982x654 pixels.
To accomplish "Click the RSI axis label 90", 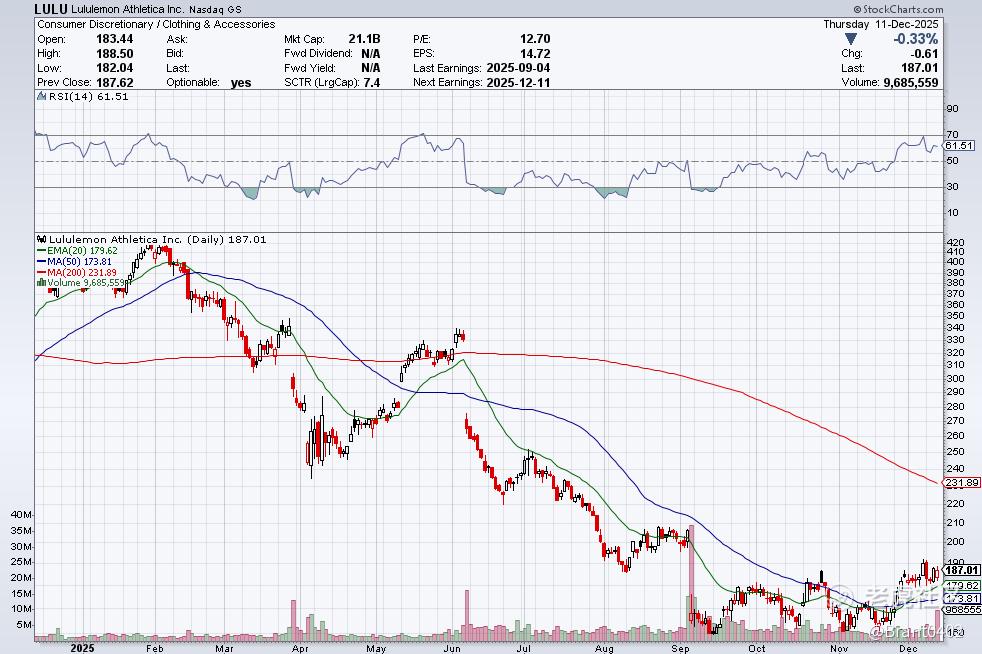I will pyautogui.click(x=952, y=108).
